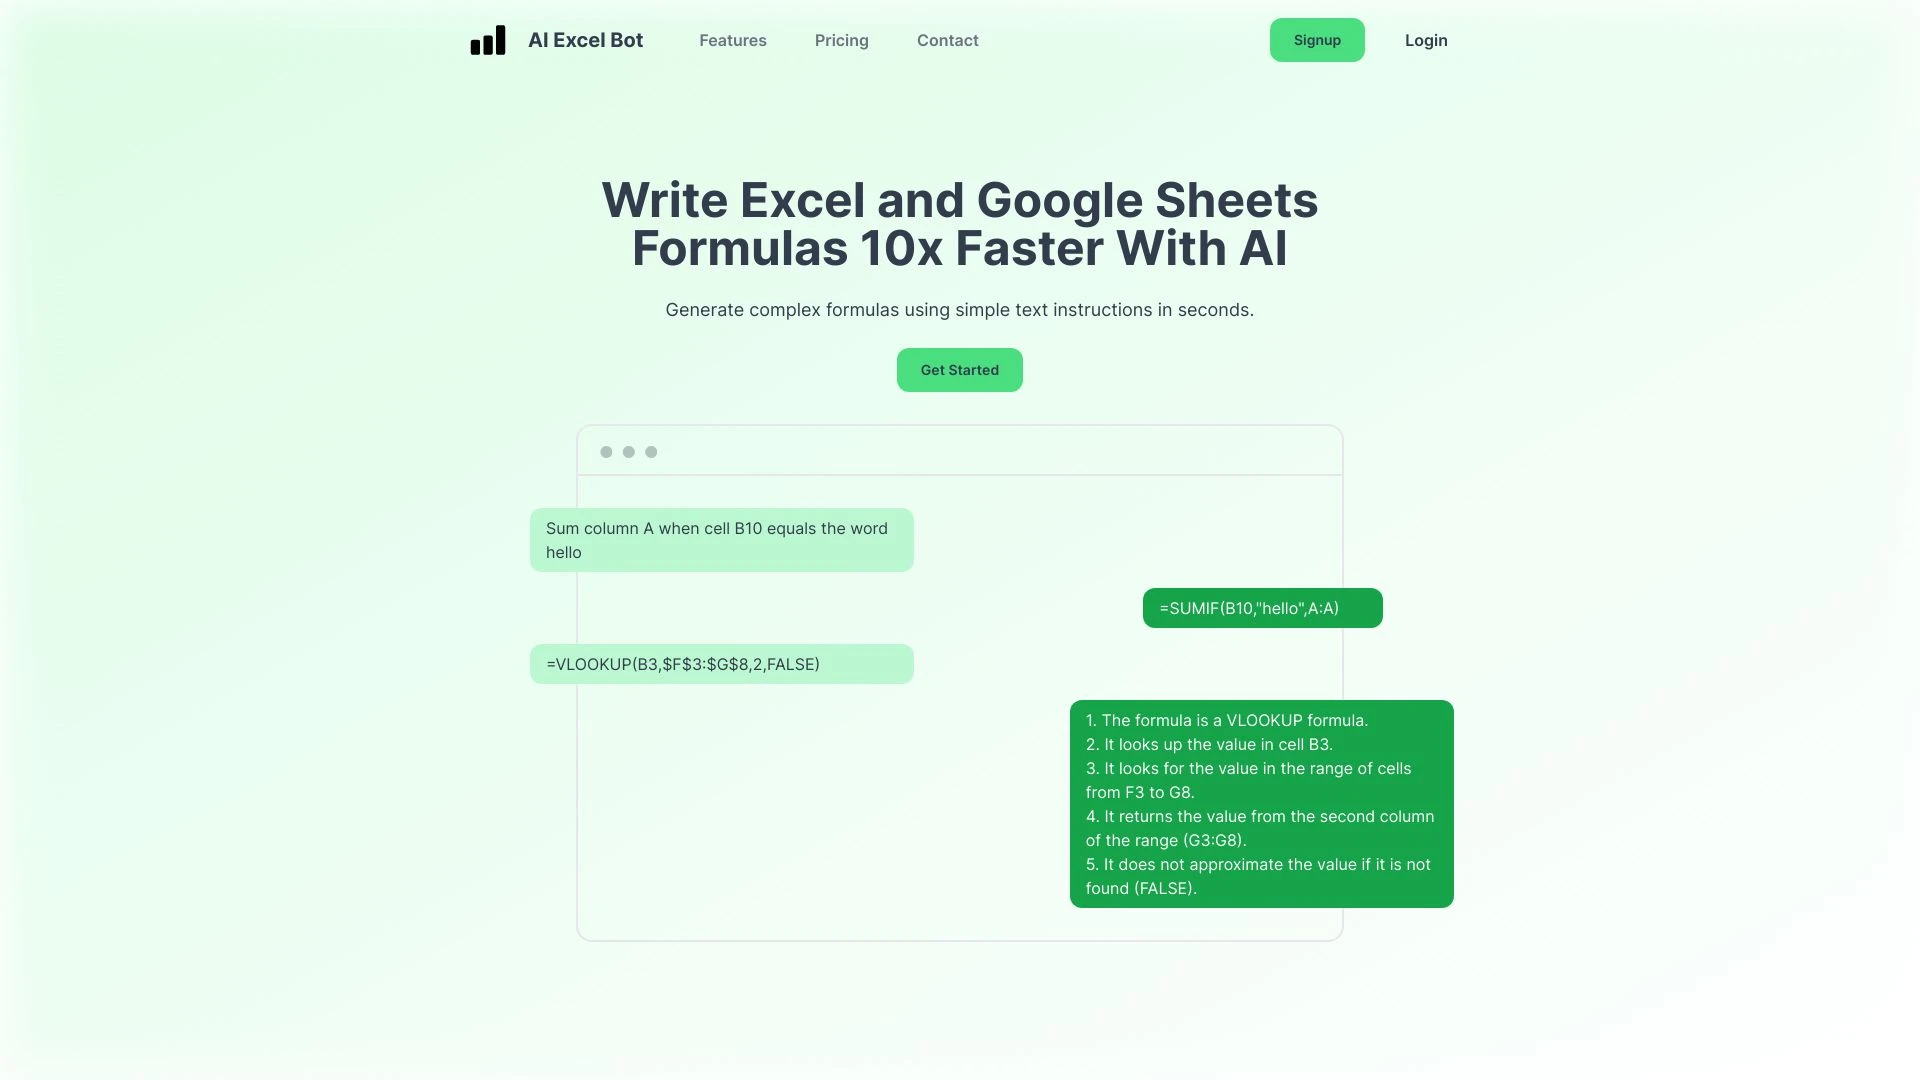Click the Get Started button
This screenshot has width=1920, height=1080.
pyautogui.click(x=959, y=369)
